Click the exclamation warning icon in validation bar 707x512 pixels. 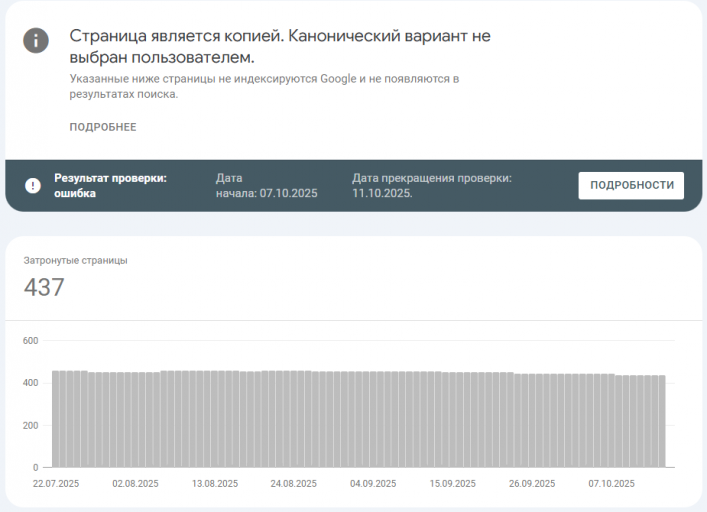tap(33, 185)
